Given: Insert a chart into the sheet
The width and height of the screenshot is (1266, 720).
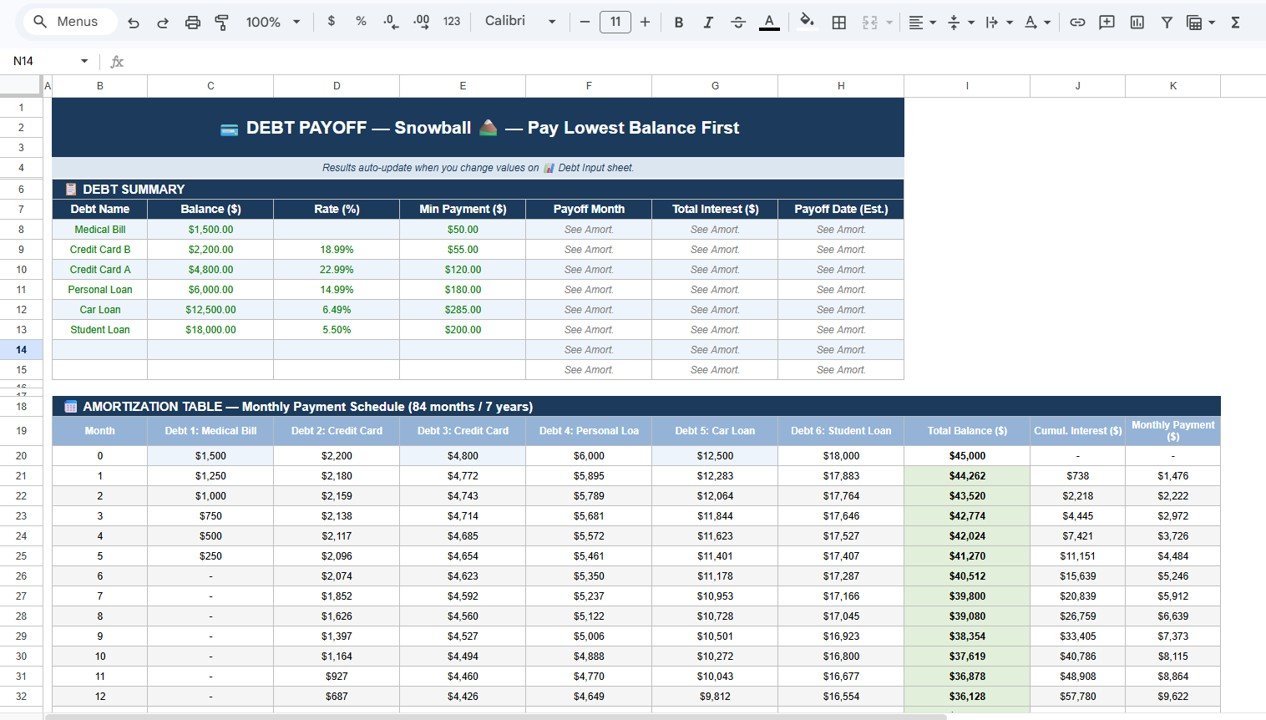Looking at the screenshot, I should click(1137, 21).
